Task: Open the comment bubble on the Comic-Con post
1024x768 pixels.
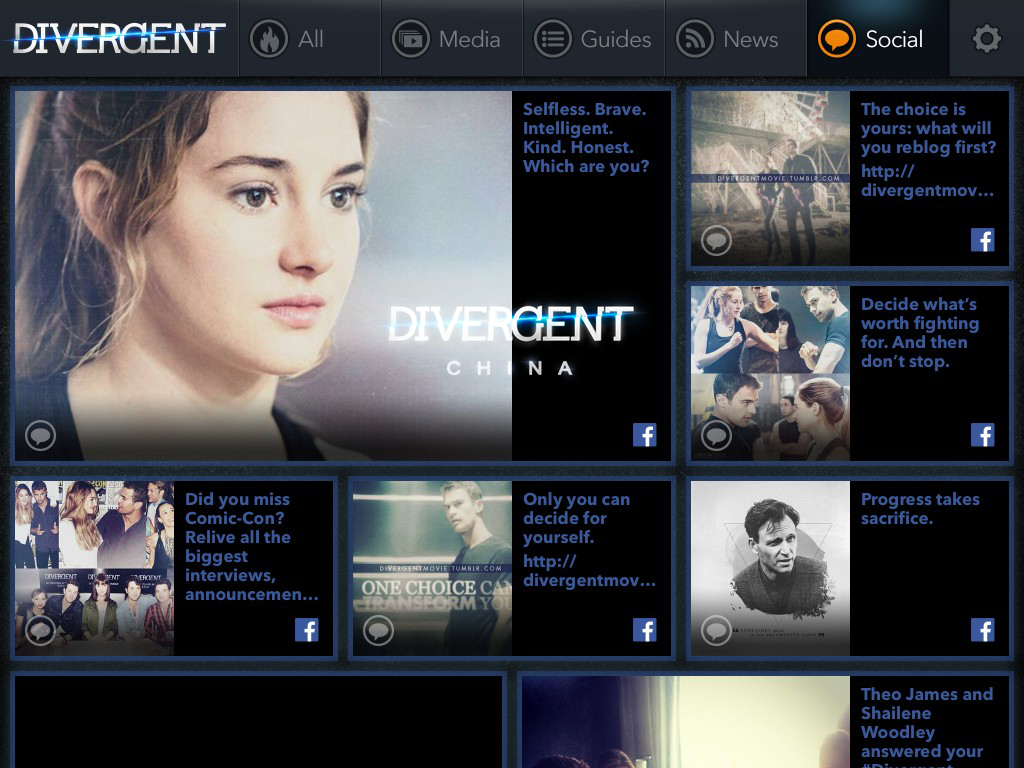Action: [40, 630]
